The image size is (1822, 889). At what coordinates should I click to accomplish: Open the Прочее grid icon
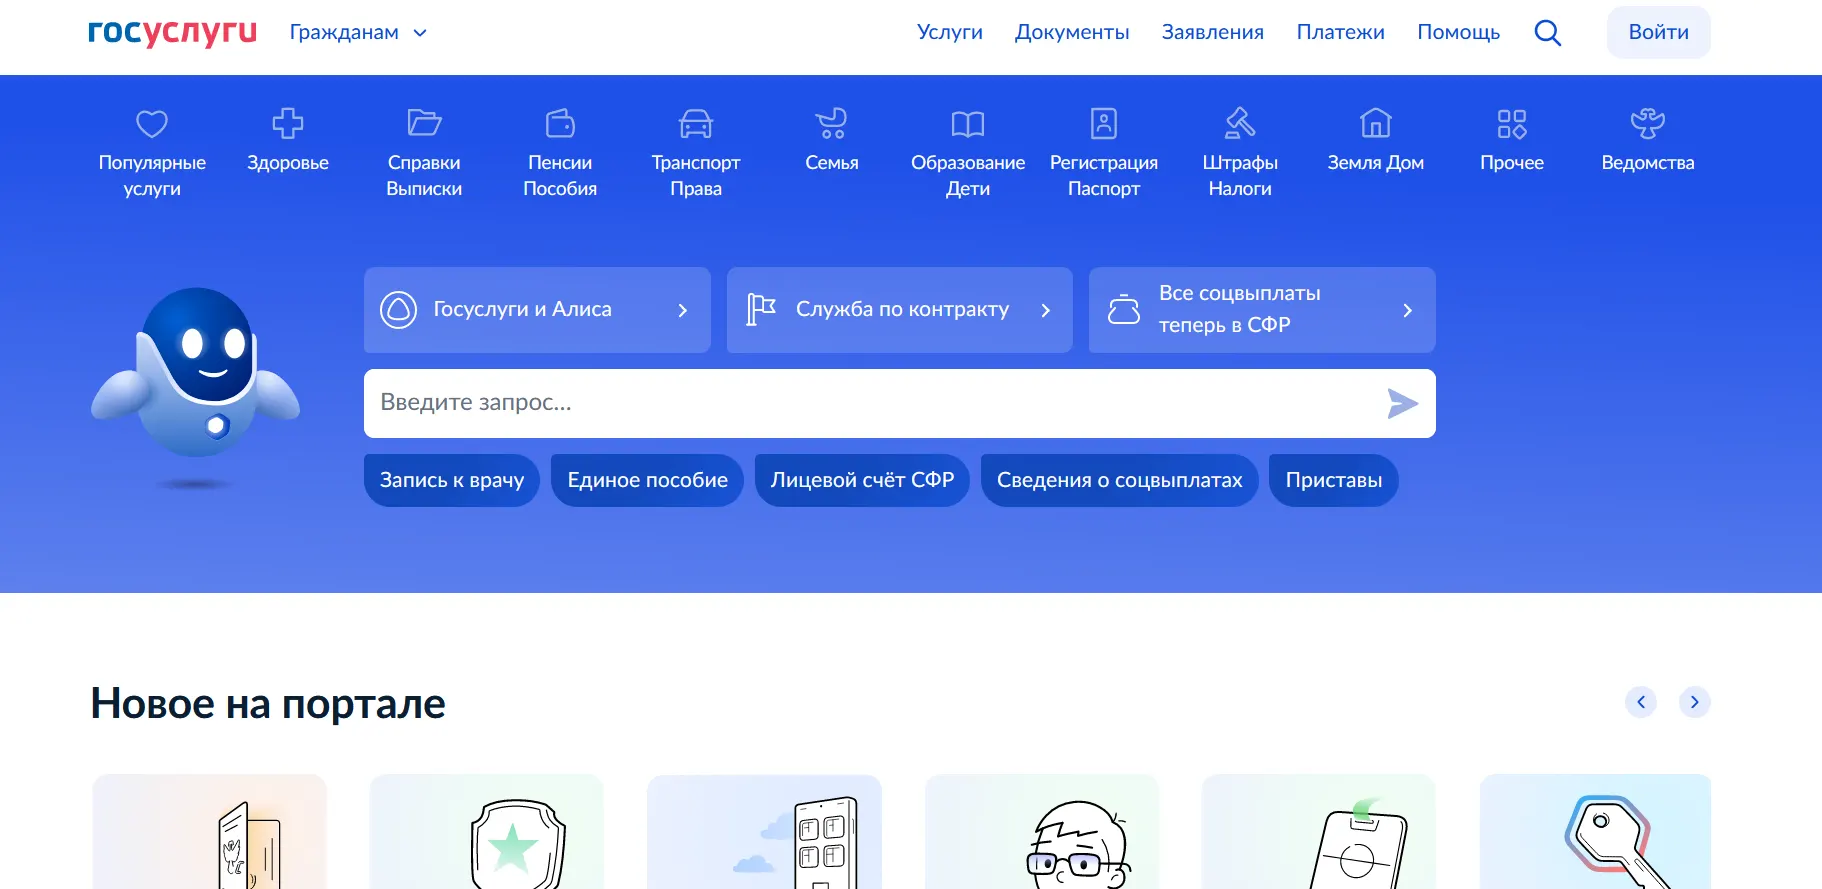(1512, 124)
